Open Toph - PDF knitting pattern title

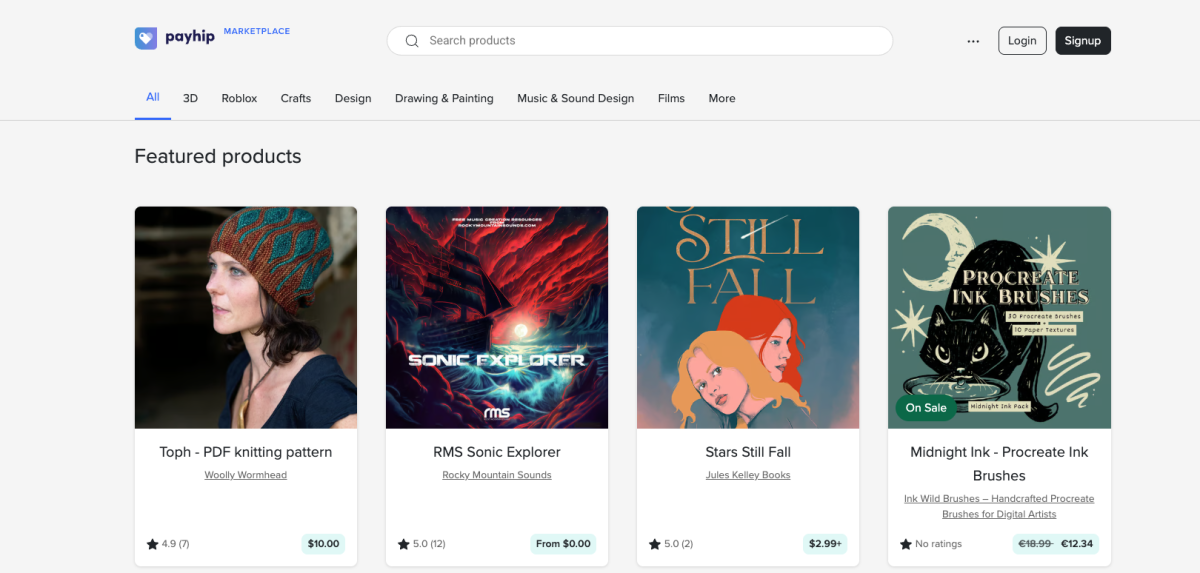point(246,452)
